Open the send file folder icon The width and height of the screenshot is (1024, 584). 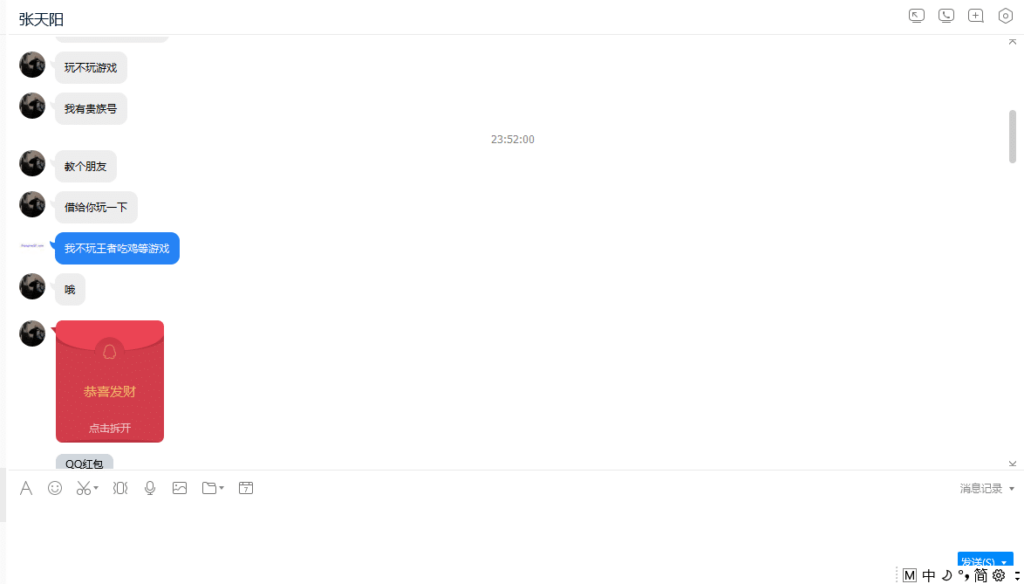click(209, 488)
